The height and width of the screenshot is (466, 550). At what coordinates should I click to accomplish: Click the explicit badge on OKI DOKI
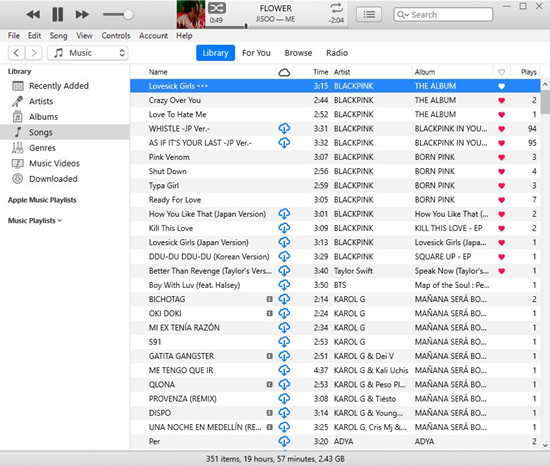click(x=269, y=313)
